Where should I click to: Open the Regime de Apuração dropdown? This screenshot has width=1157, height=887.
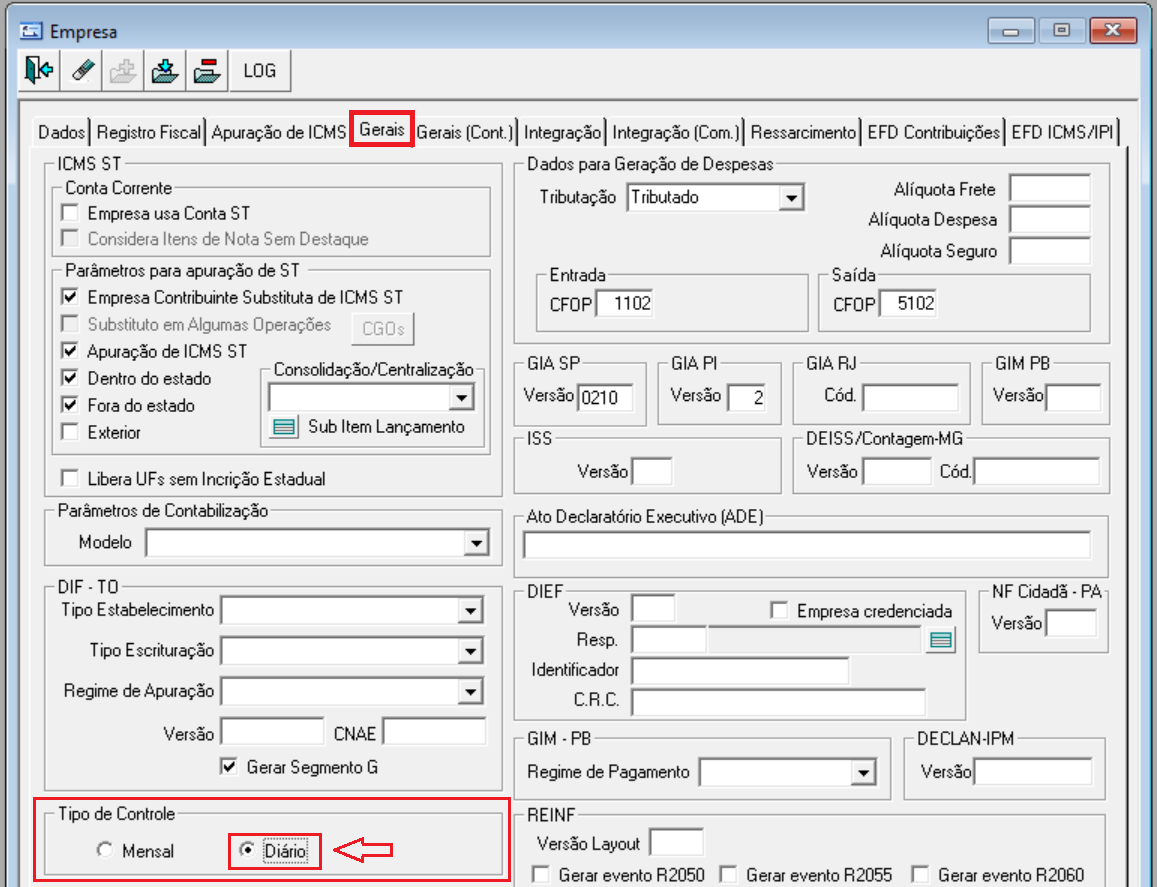coord(471,692)
